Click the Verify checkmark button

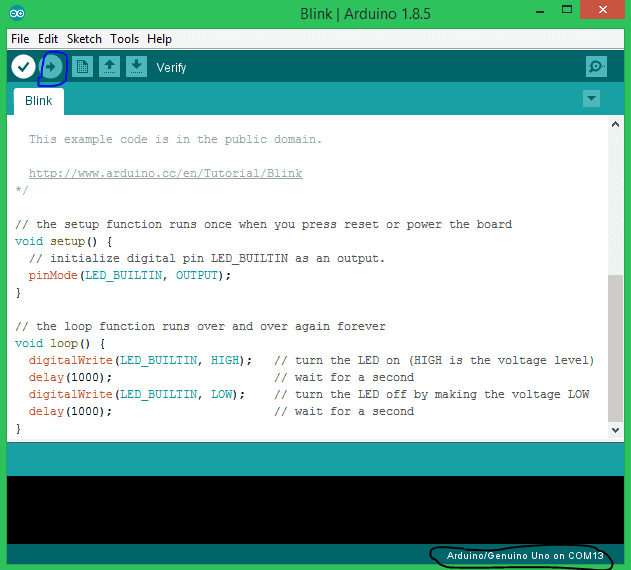(23, 67)
